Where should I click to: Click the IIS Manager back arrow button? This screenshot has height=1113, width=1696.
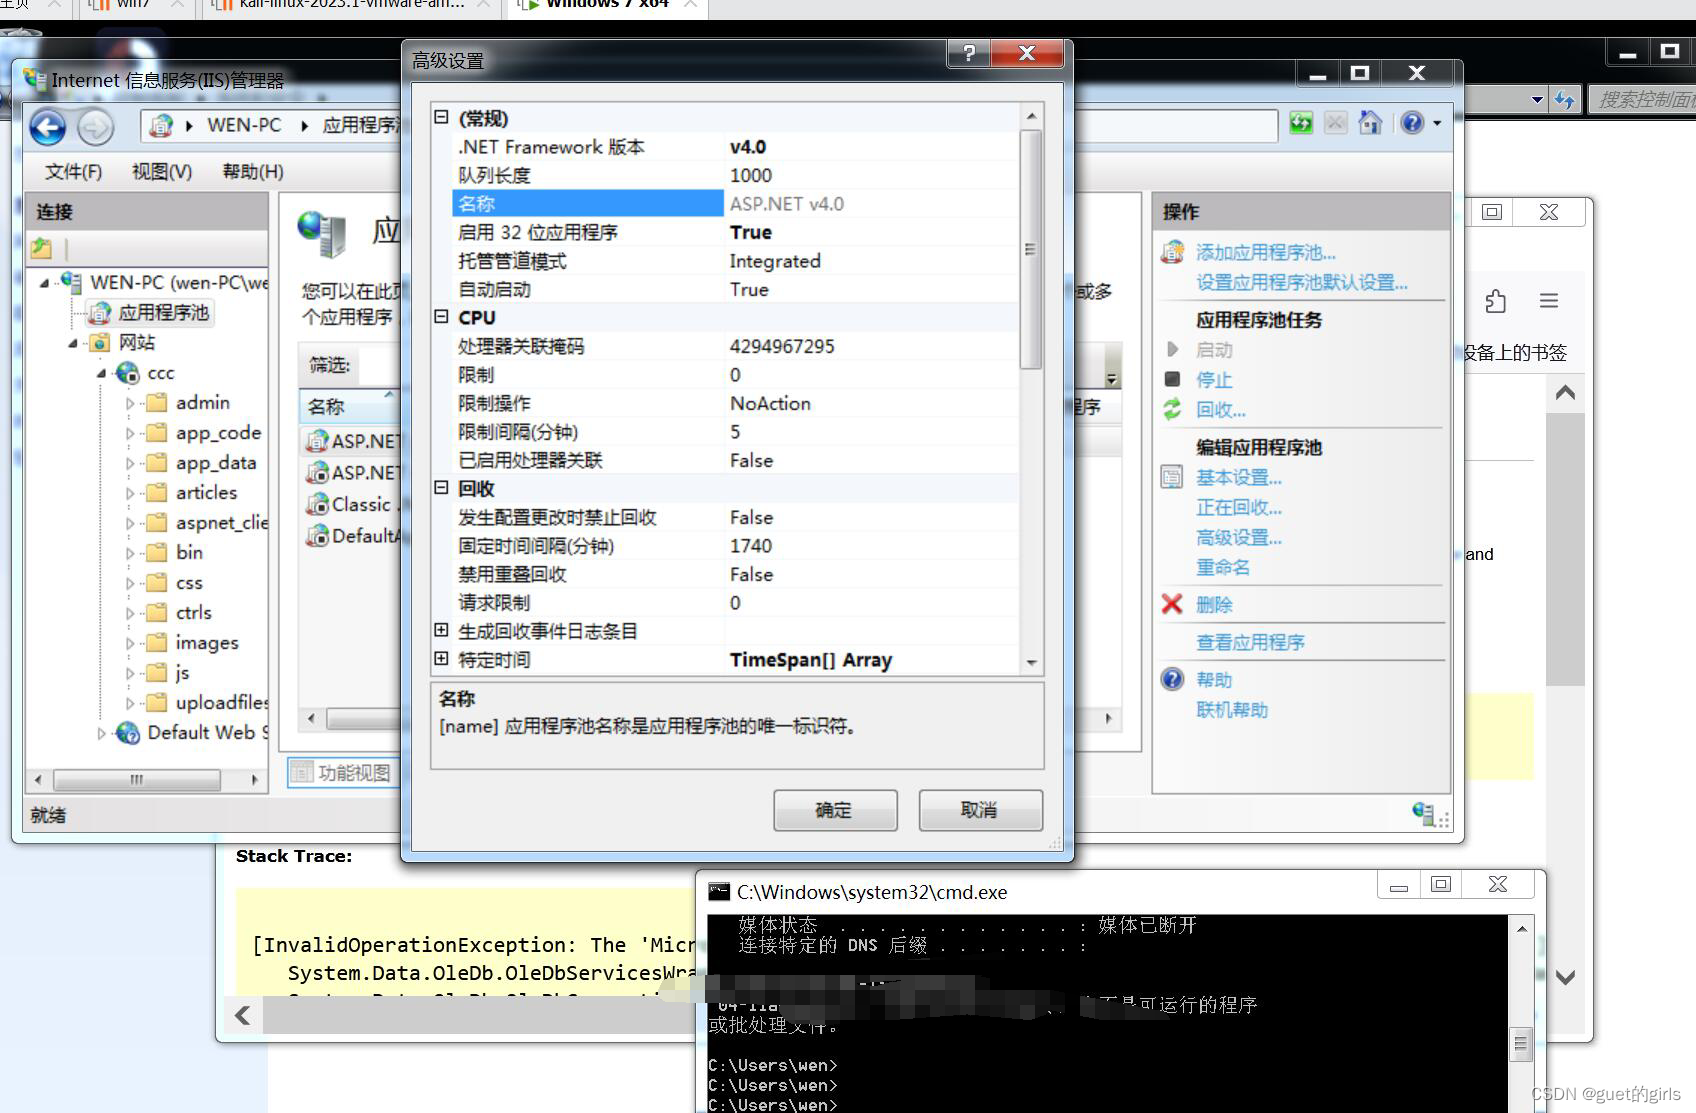coord(47,126)
